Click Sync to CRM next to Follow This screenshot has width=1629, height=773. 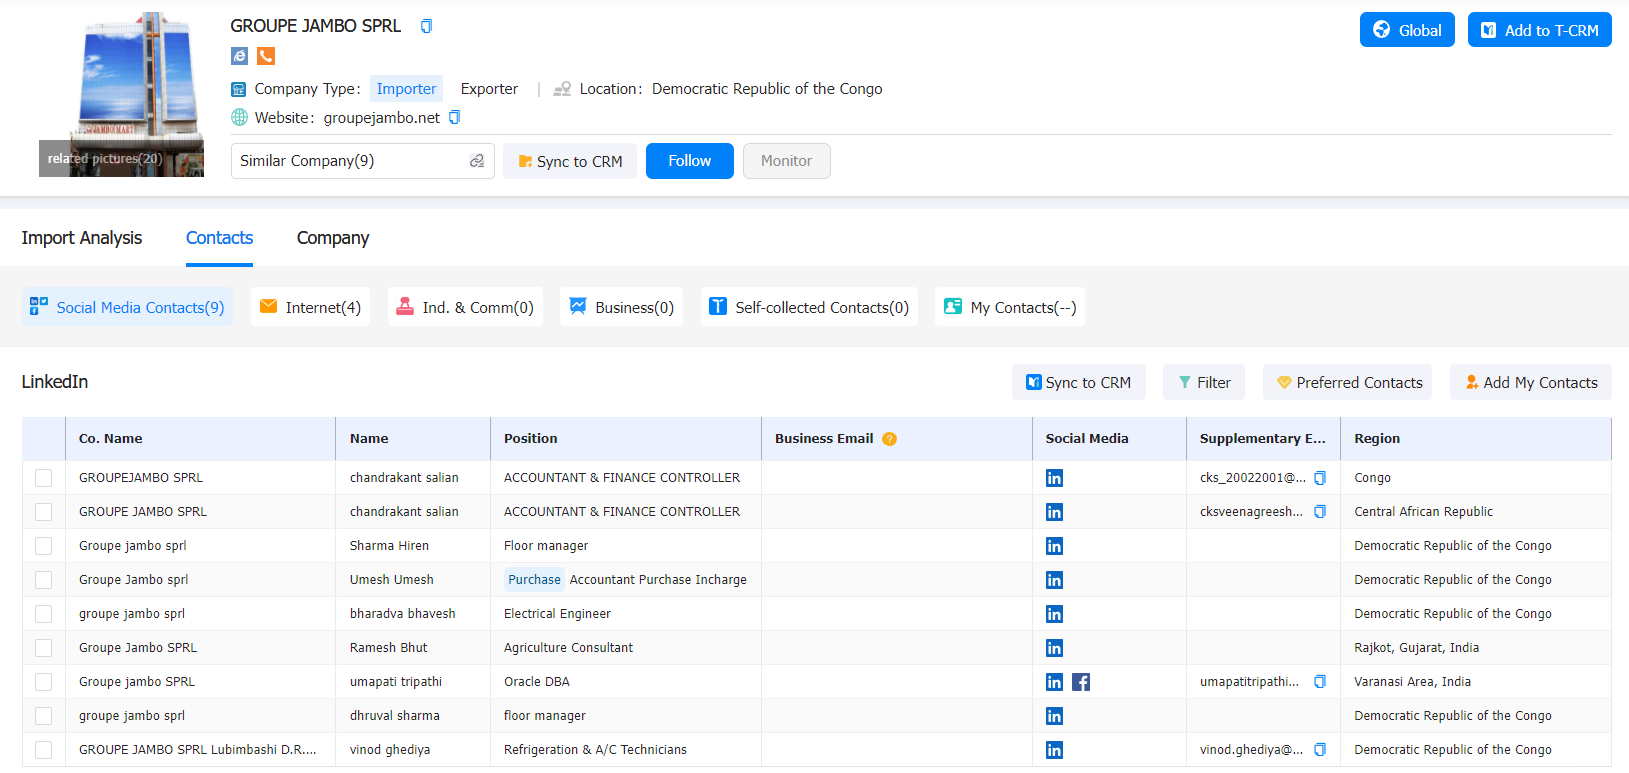click(570, 161)
